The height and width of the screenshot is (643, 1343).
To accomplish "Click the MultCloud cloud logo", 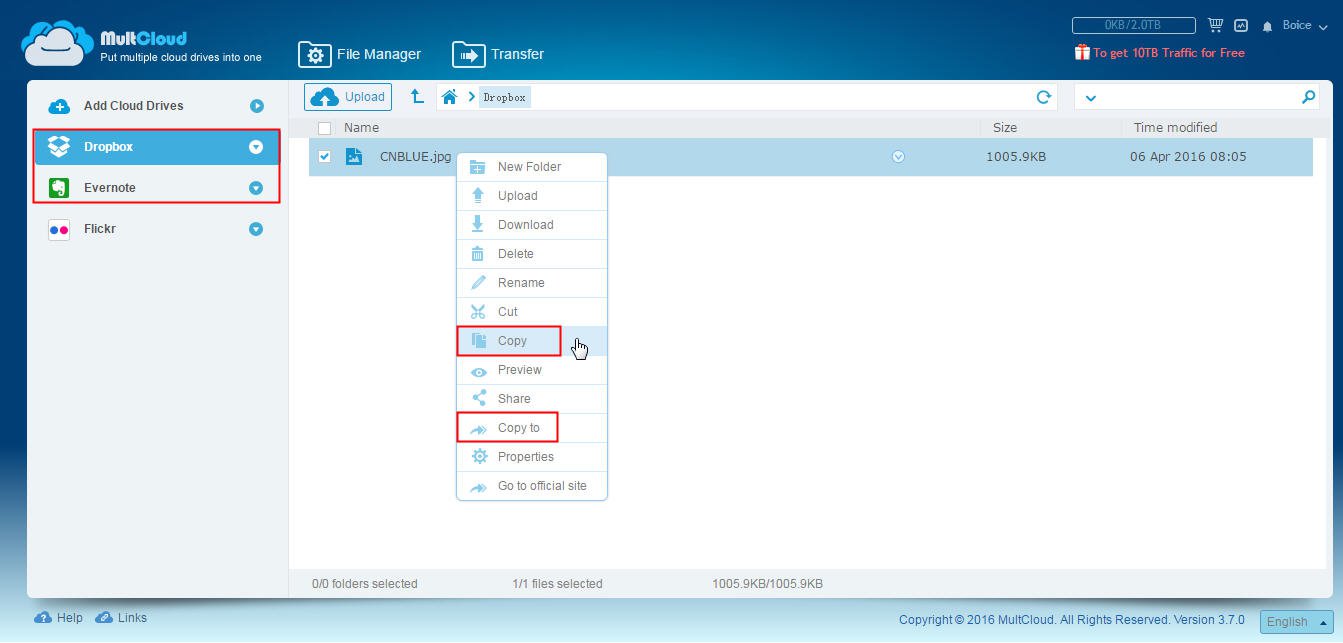I will click(56, 43).
